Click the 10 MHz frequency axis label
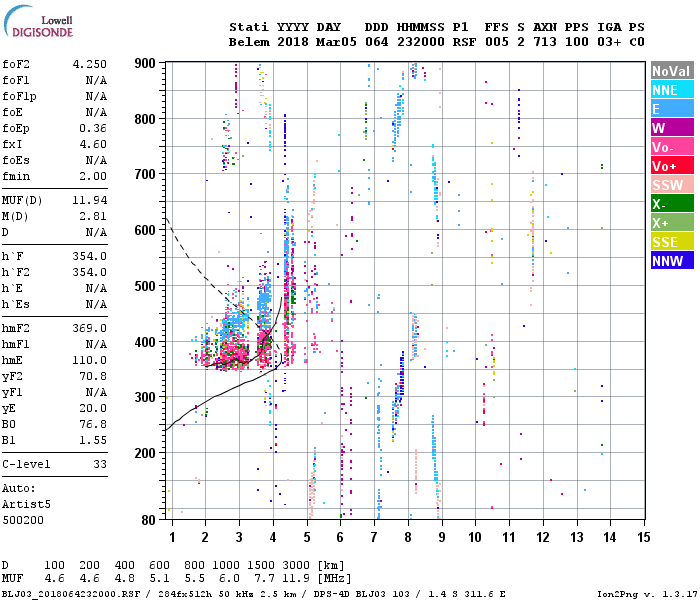Screen dimensions: 700x600 [475, 537]
